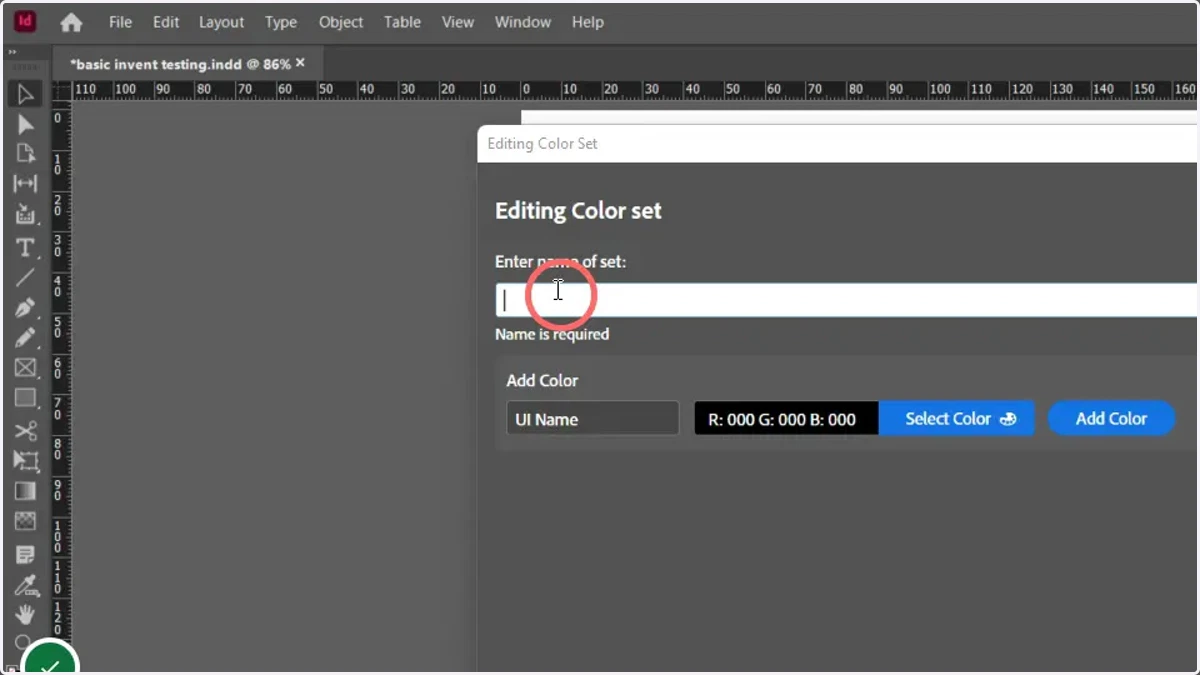Select the Gap tool
Viewport: 1200px width, 675px height.
(x=25, y=184)
